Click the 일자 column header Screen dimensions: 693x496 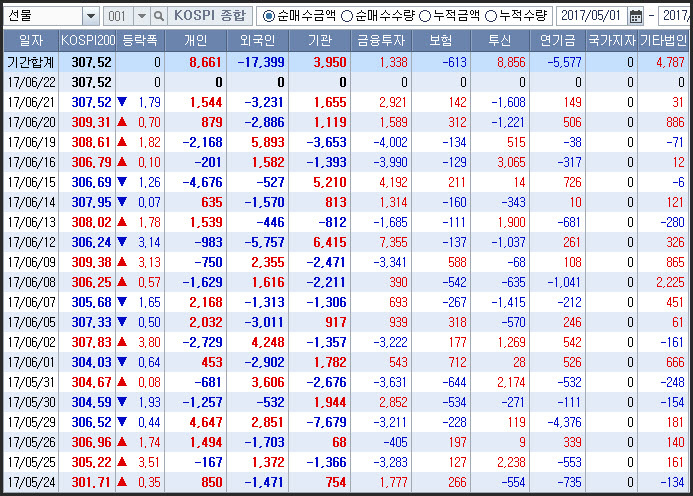tap(31, 41)
